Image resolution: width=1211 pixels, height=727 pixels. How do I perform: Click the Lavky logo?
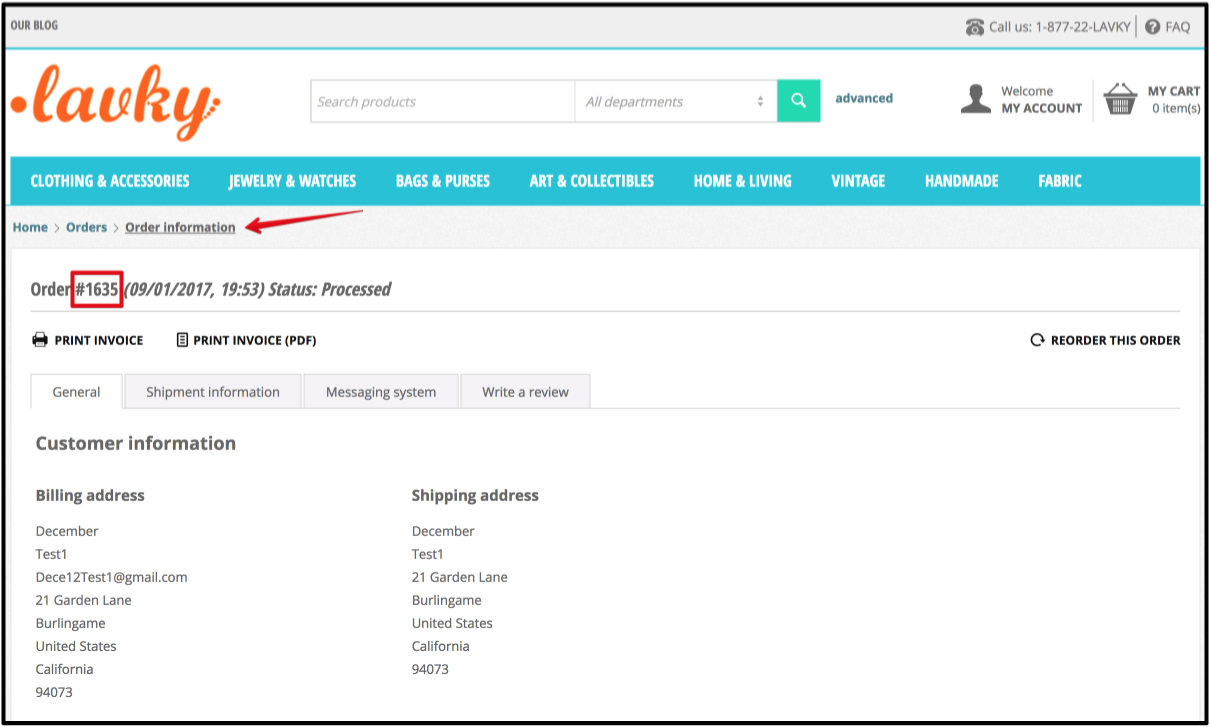click(x=115, y=100)
